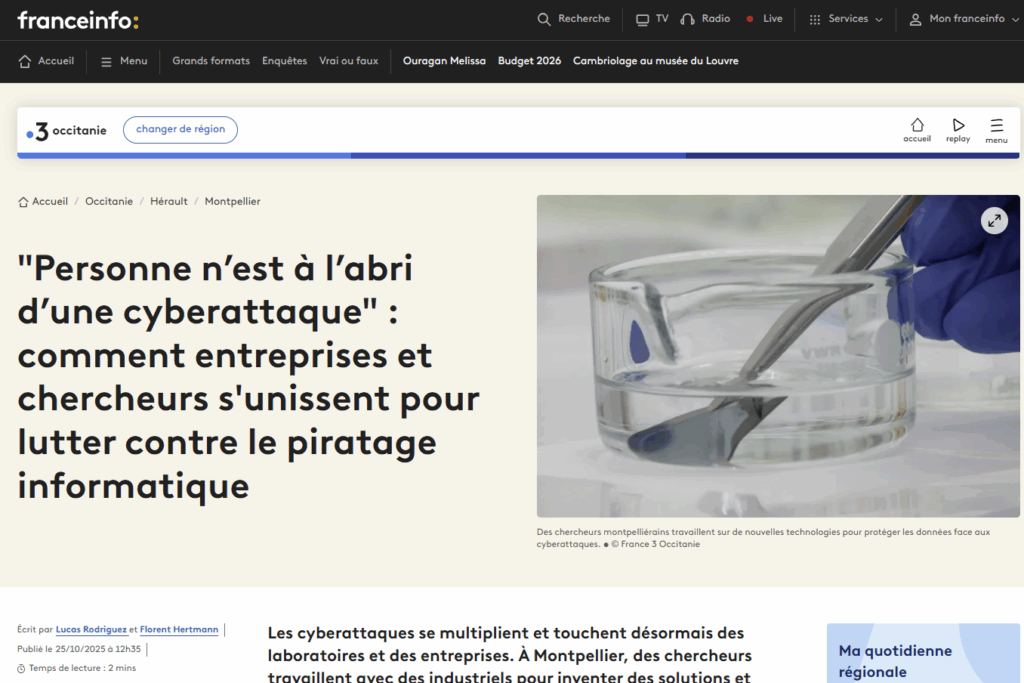
Task: Go to Accueil in the top nav bar
Action: pos(47,61)
